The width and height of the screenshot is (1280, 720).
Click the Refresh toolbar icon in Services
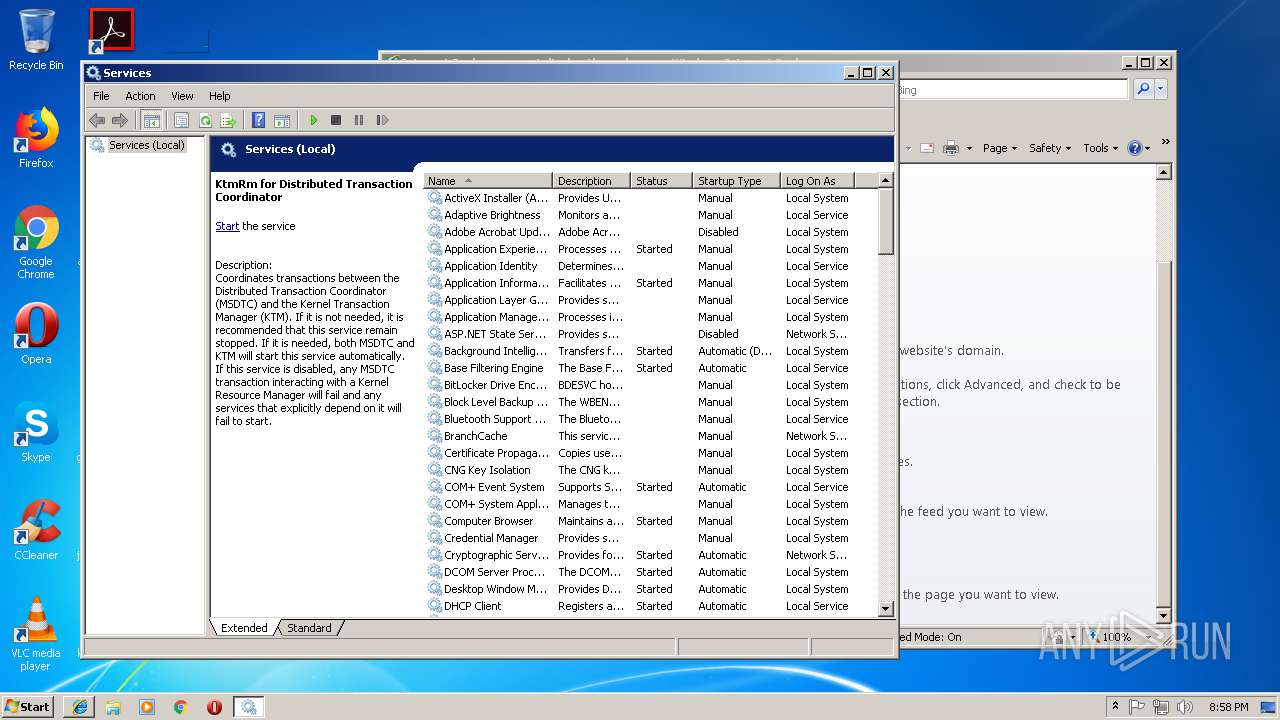[205, 121]
